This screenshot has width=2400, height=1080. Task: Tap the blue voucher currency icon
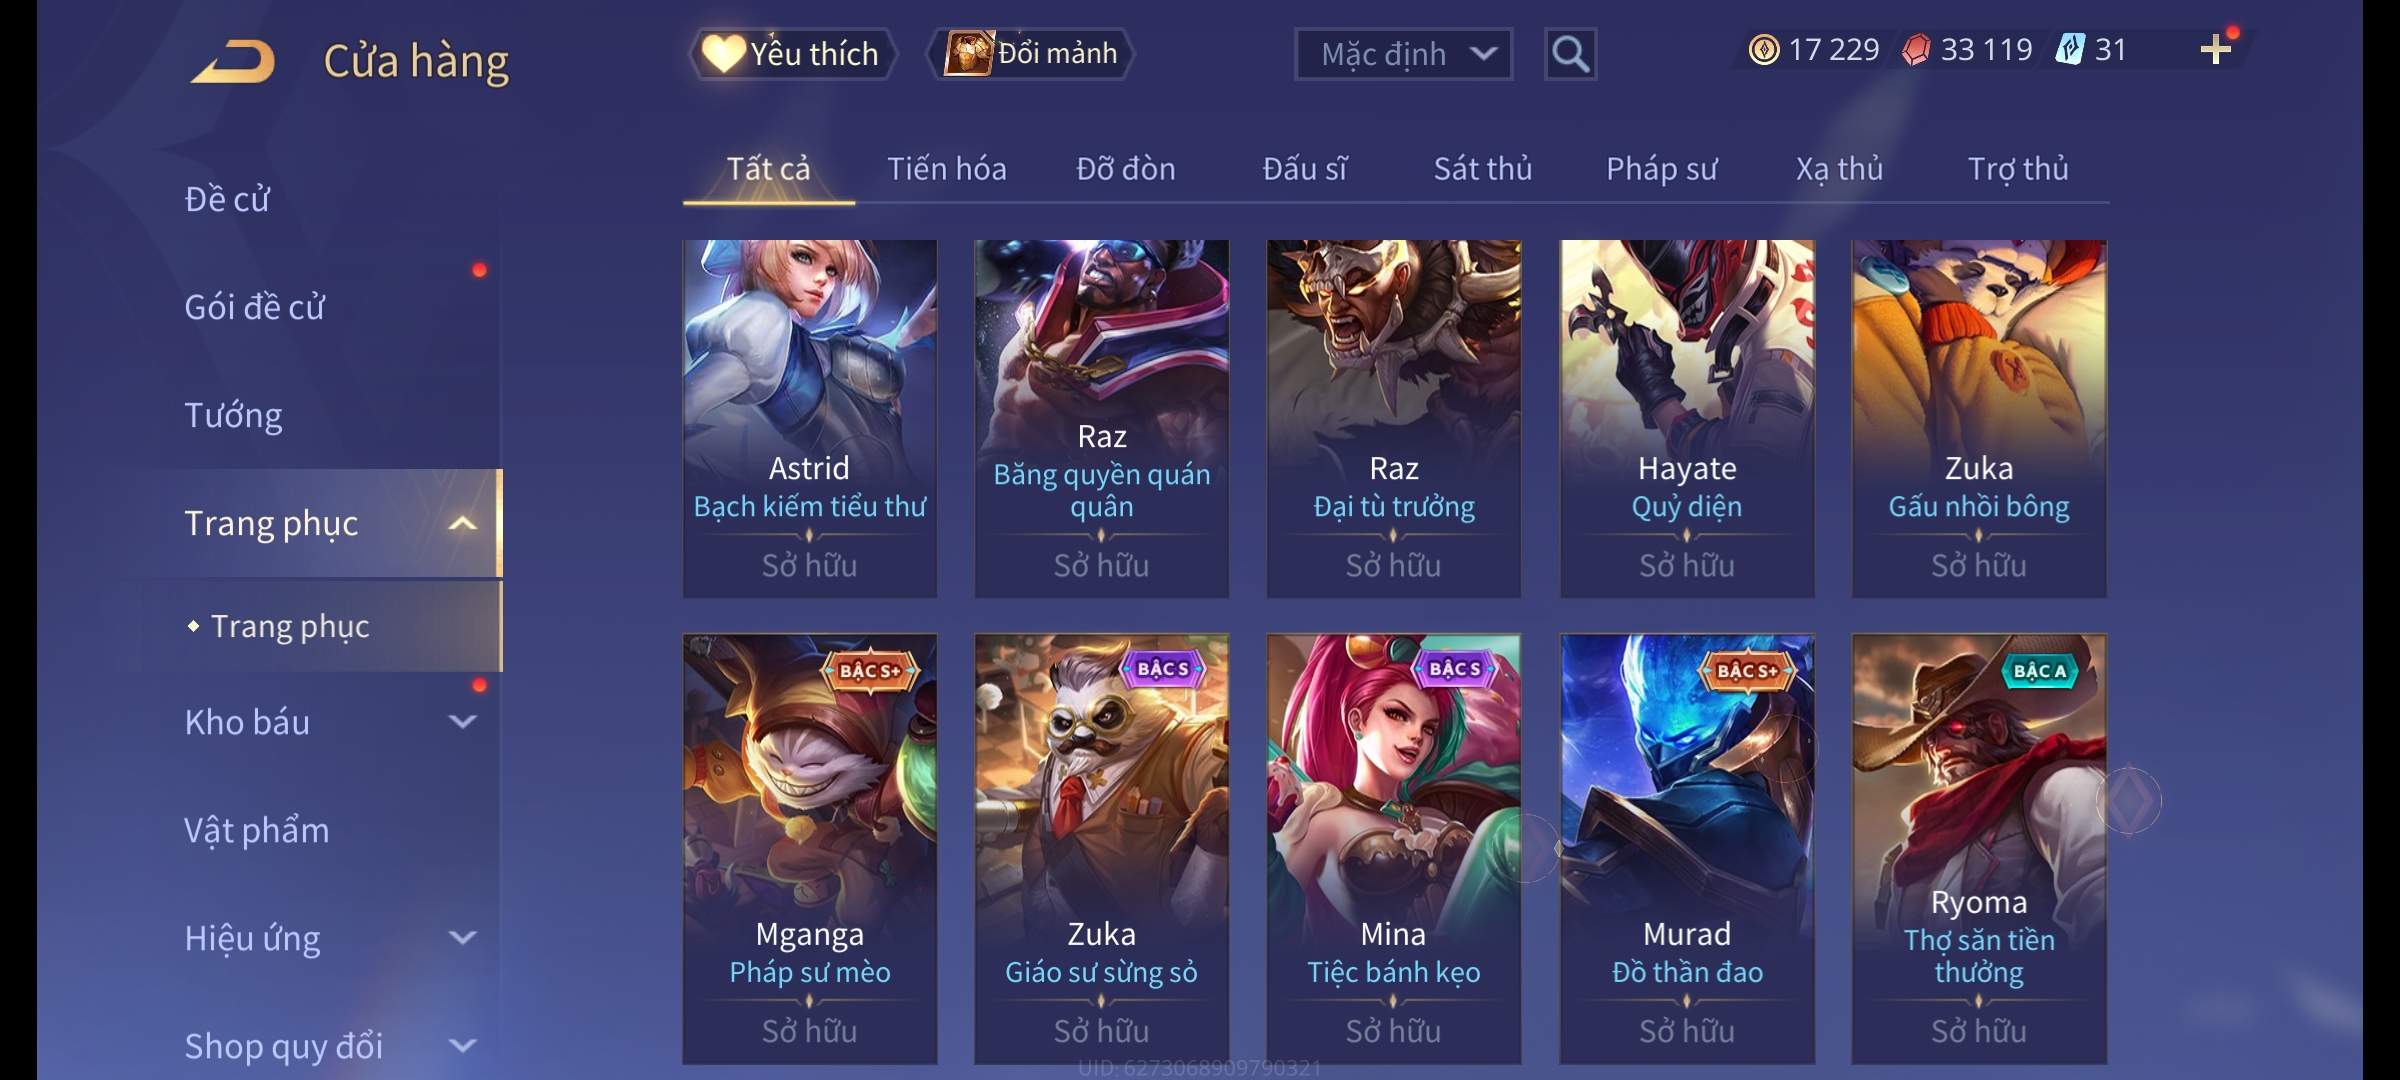pos(2069,50)
